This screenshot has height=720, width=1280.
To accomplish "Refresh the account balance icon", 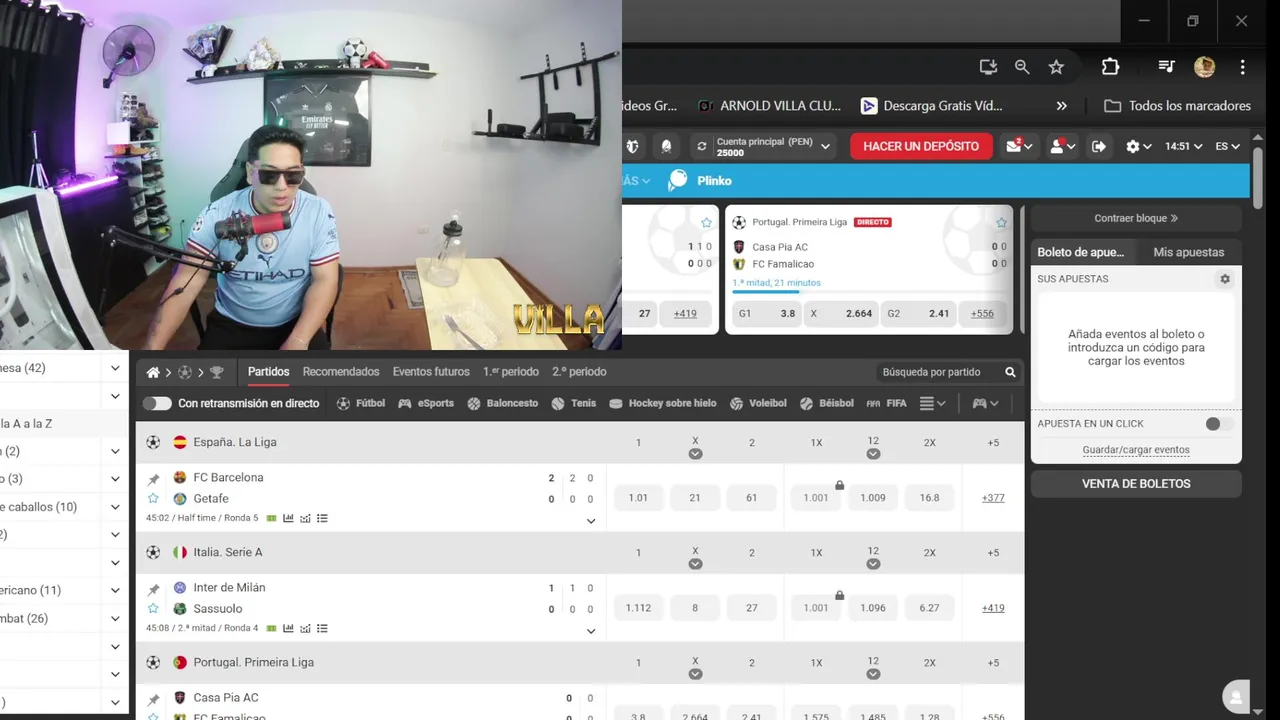I will [x=702, y=146].
